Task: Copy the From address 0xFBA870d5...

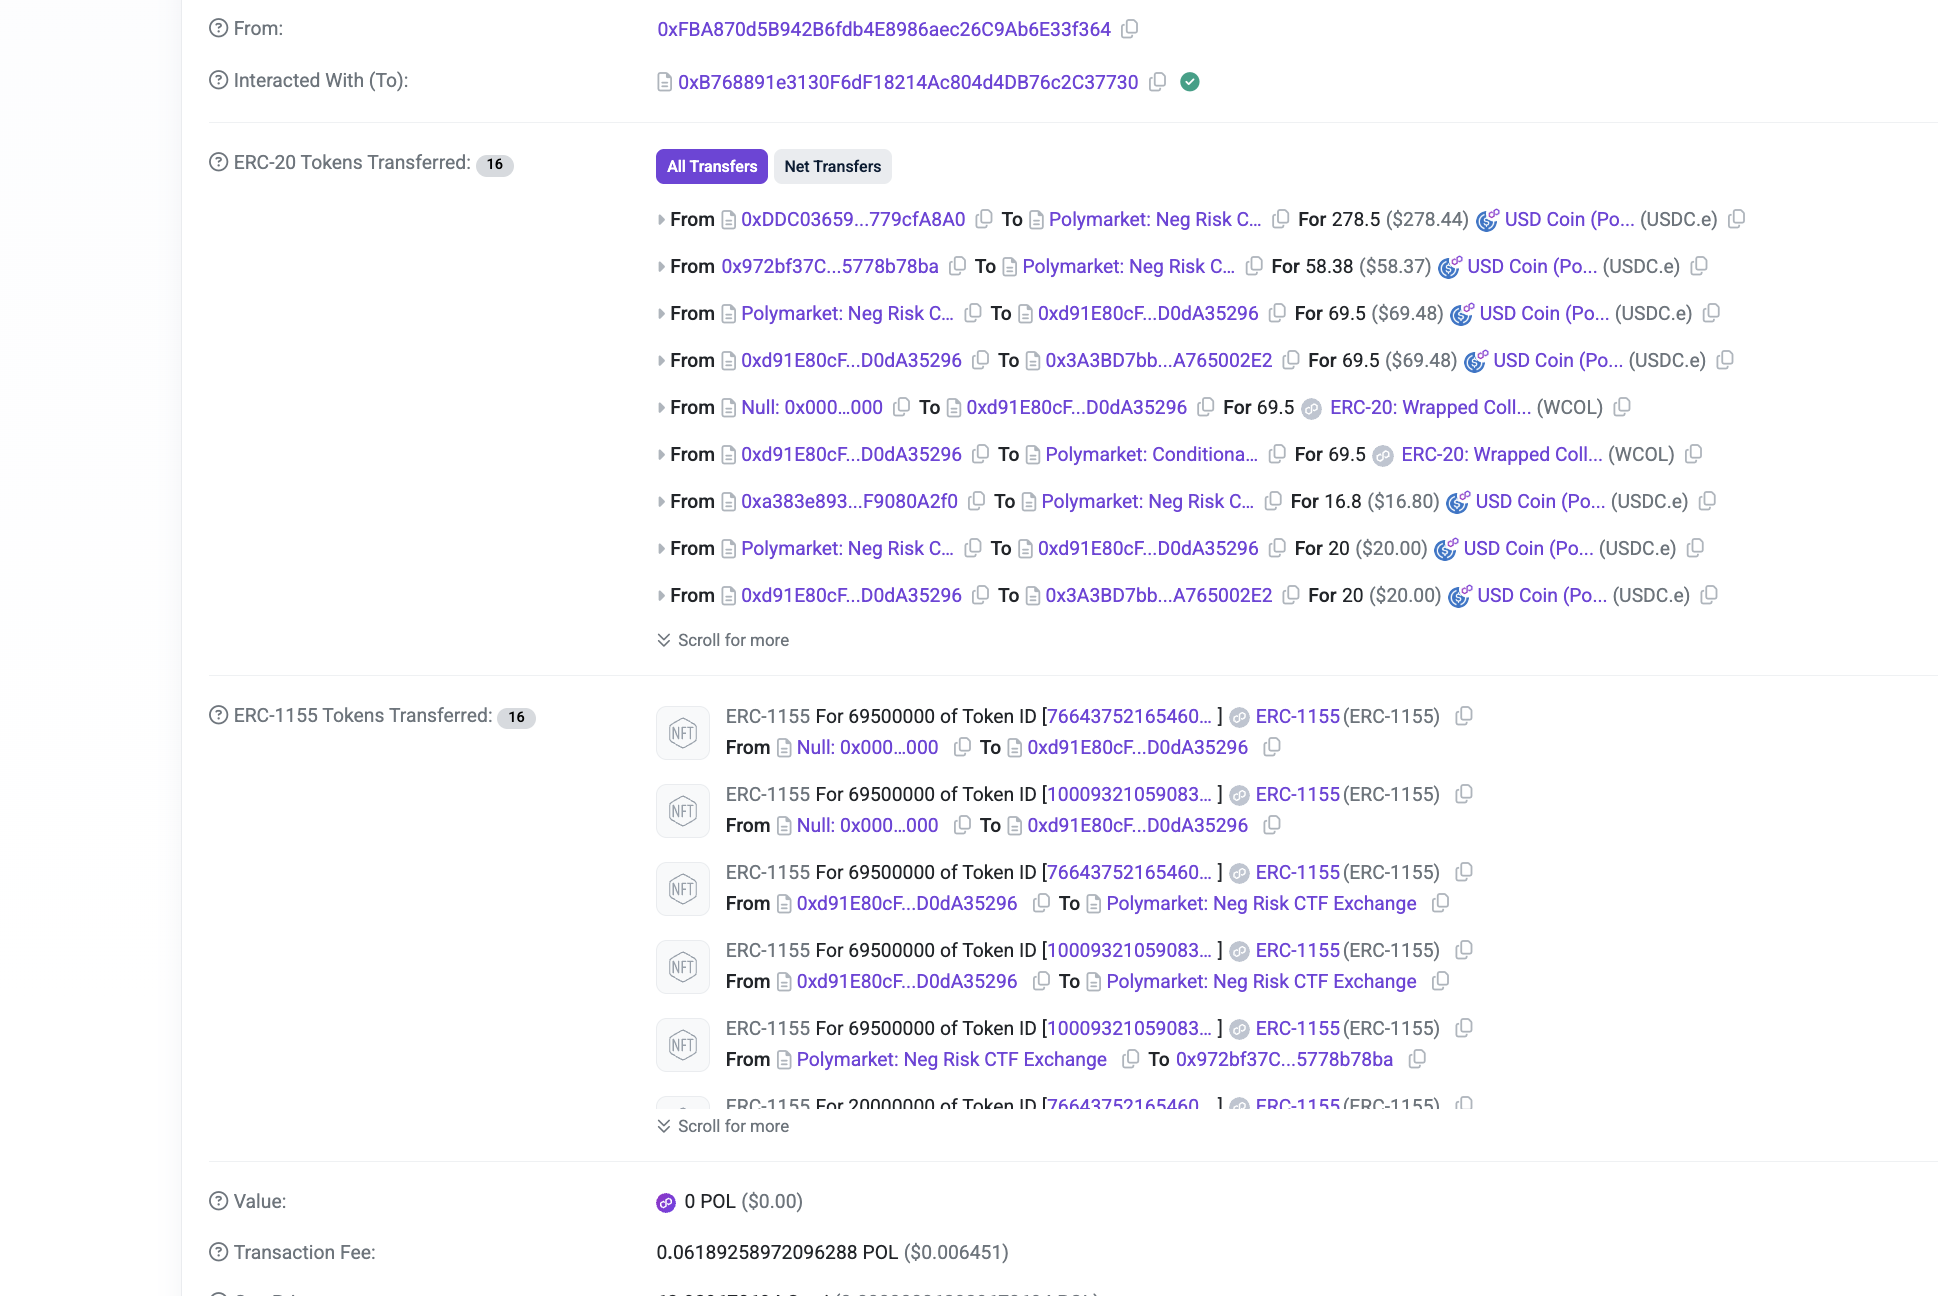Action: click(1129, 29)
